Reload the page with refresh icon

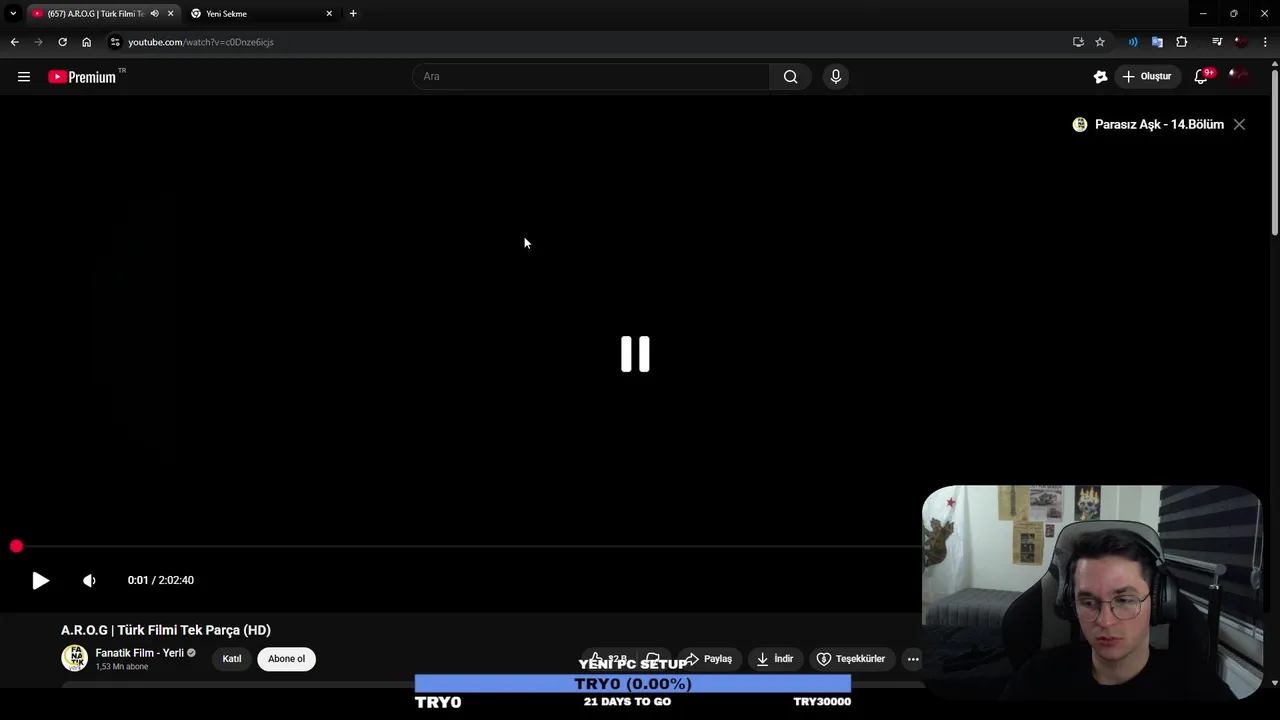point(62,42)
